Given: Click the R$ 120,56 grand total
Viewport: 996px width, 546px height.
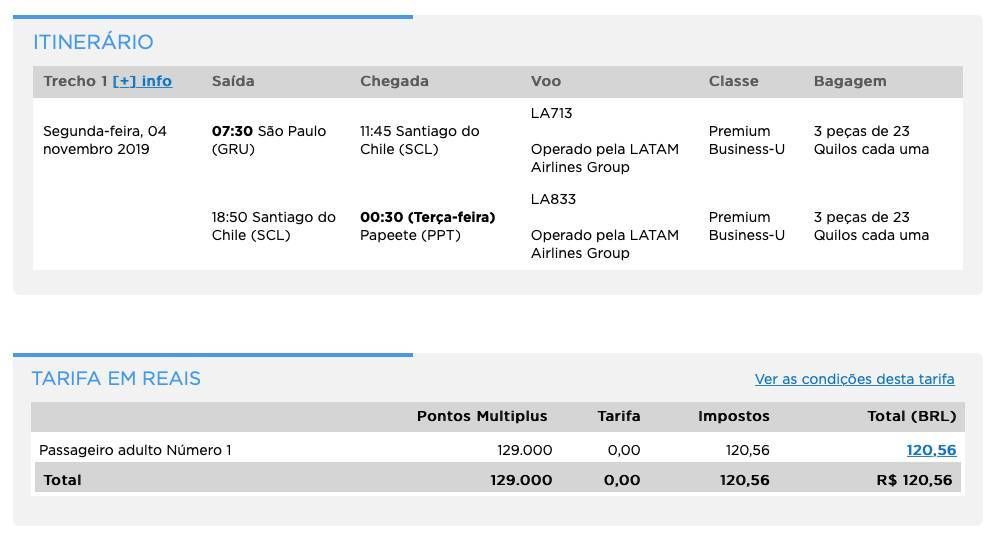Looking at the screenshot, I should 914,480.
